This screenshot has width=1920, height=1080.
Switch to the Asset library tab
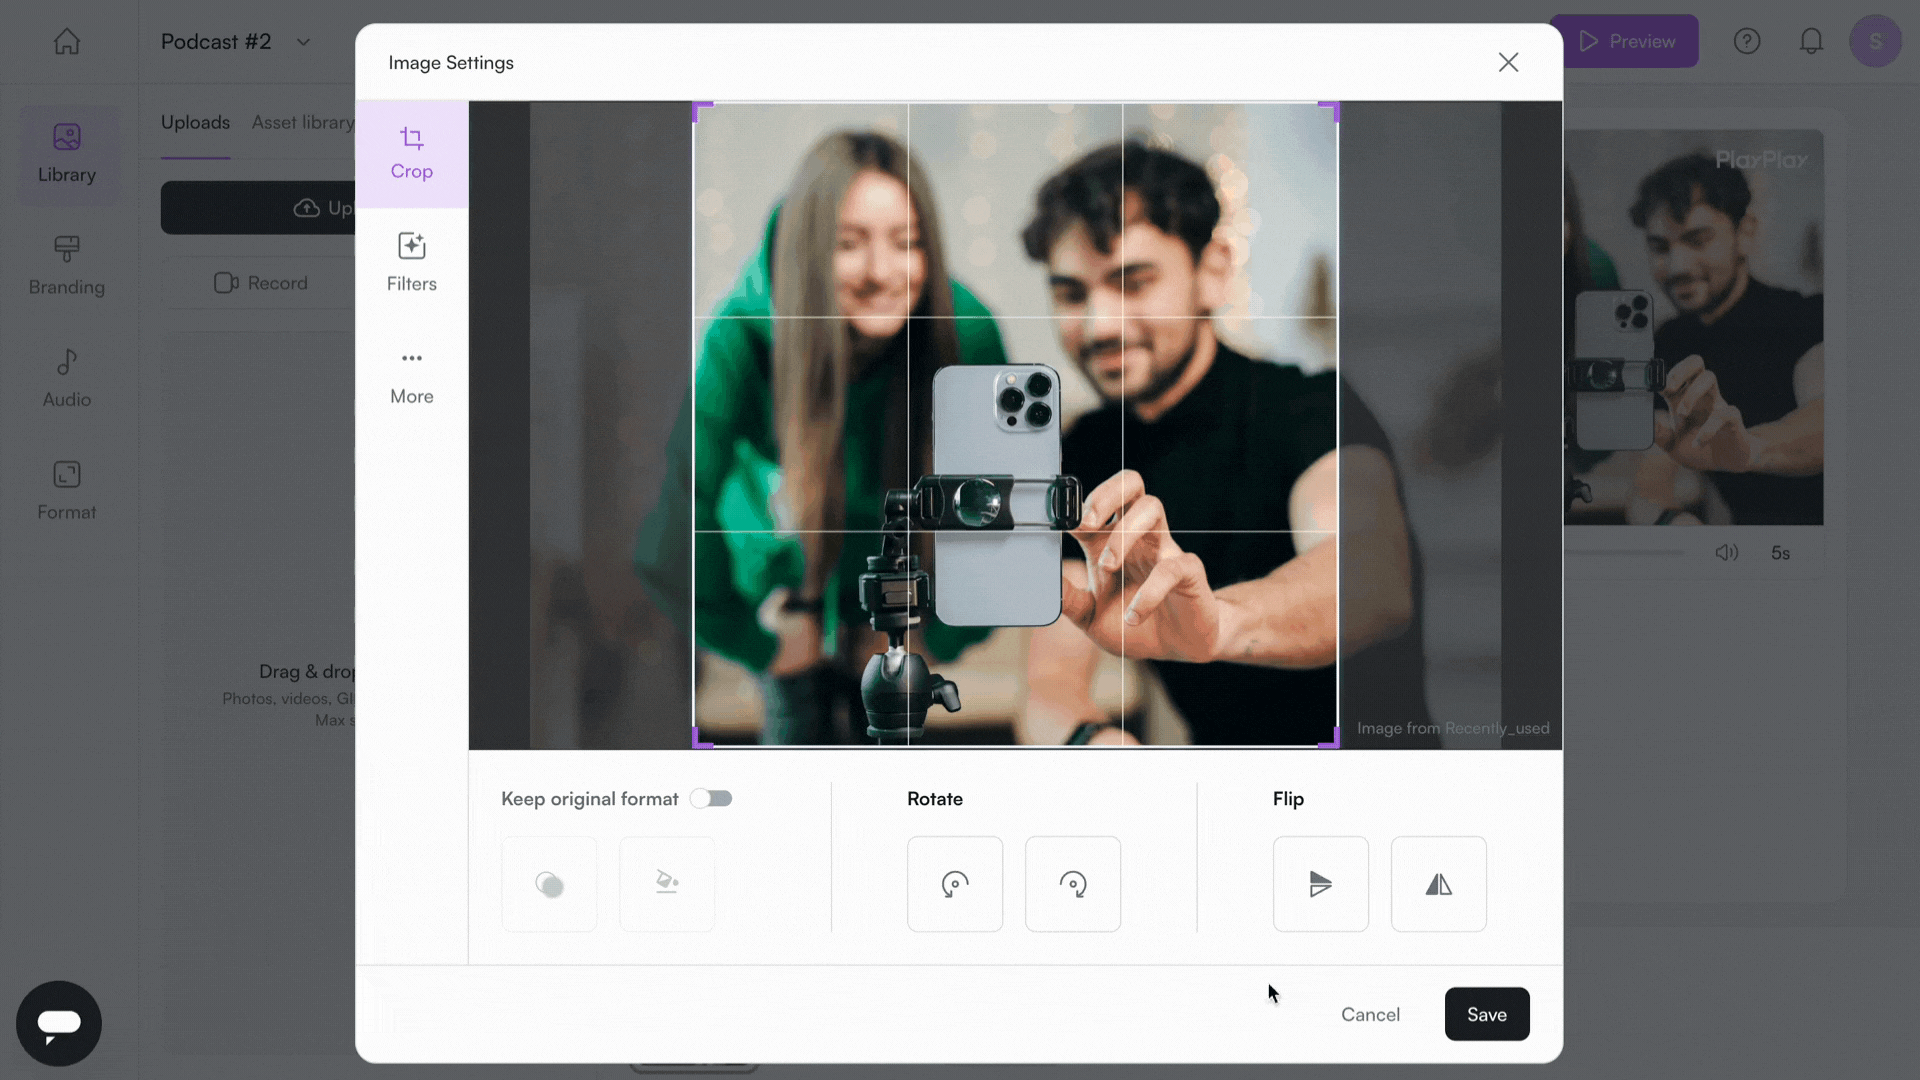click(x=303, y=122)
